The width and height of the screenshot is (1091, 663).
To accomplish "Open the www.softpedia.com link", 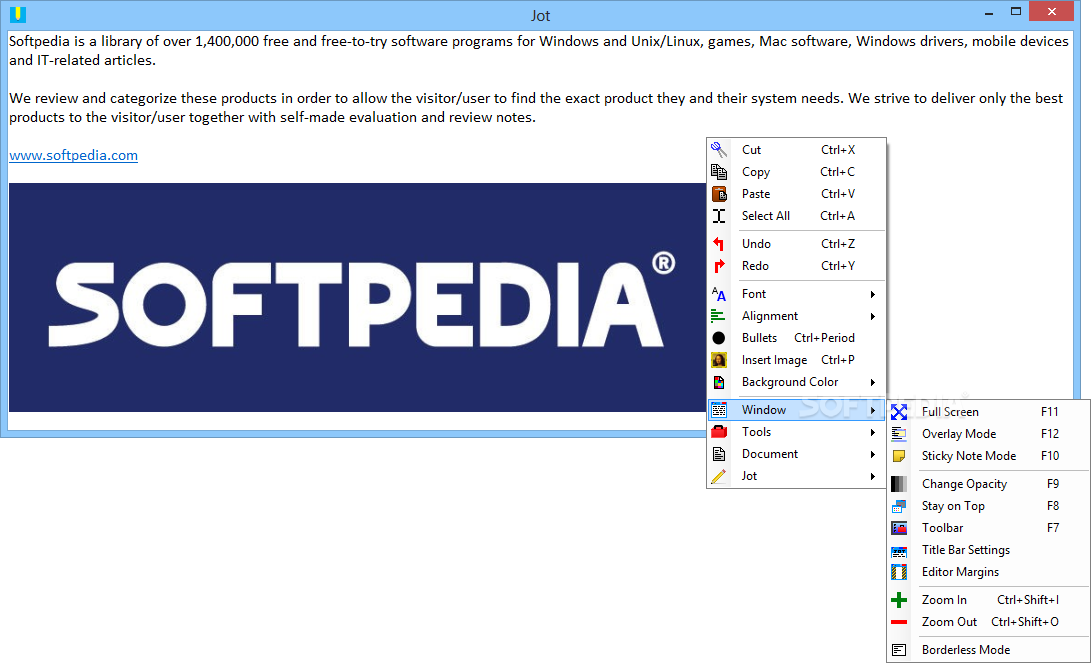I will [x=73, y=155].
